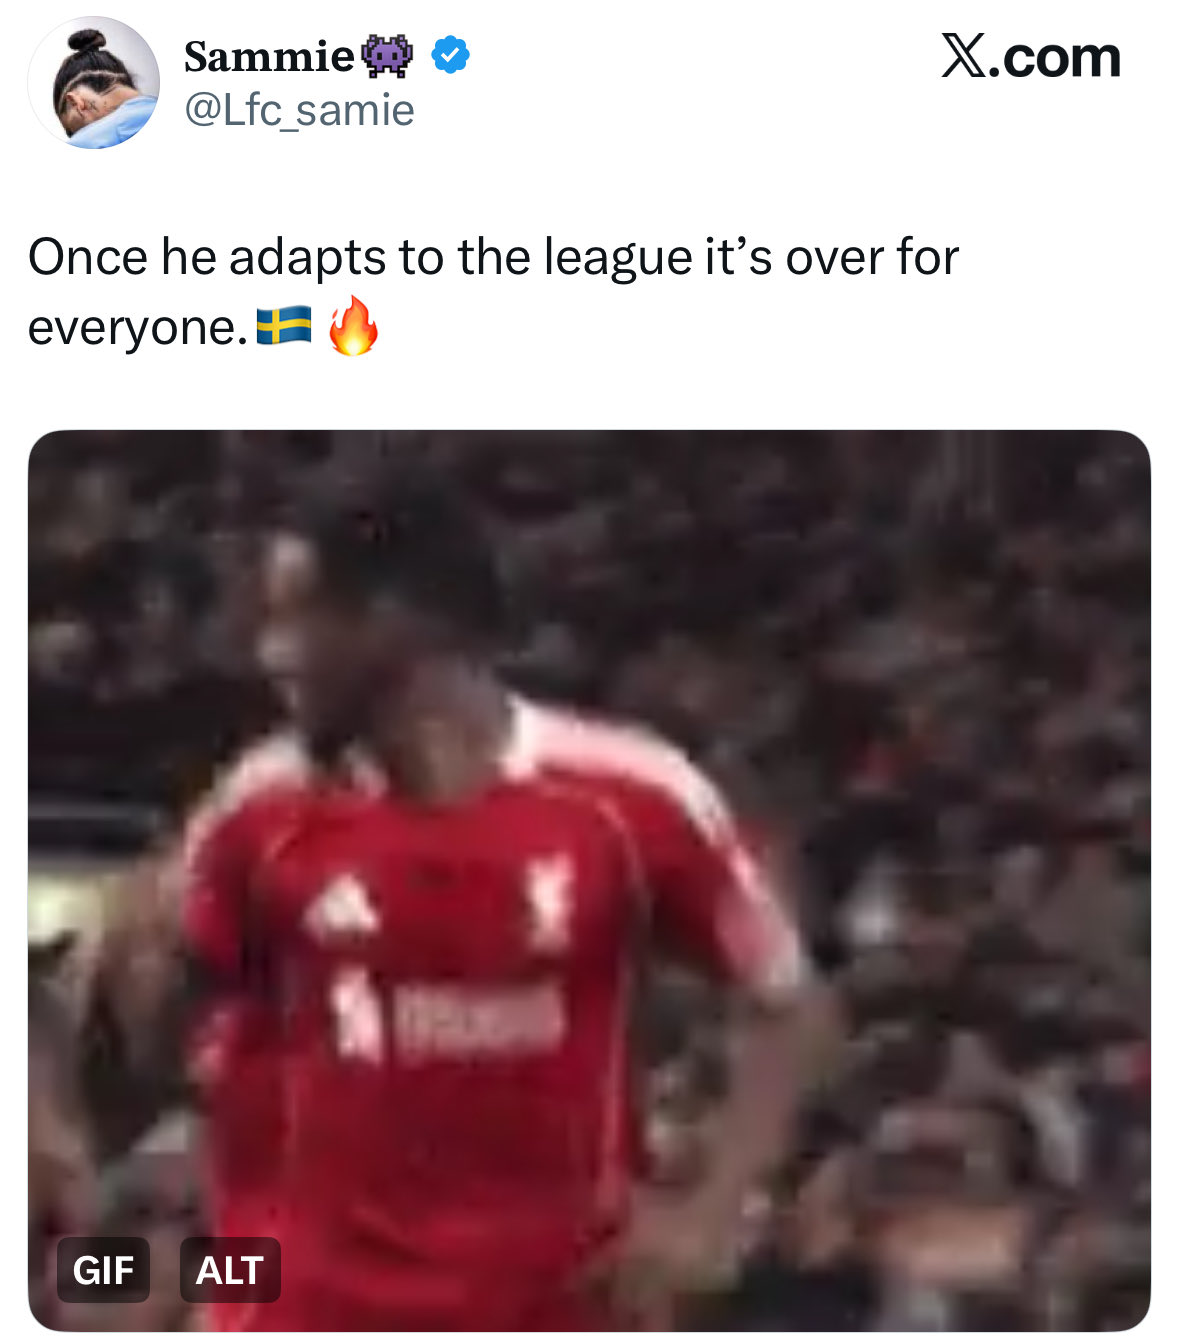Open Sammie's profile avatar picture

(93, 83)
